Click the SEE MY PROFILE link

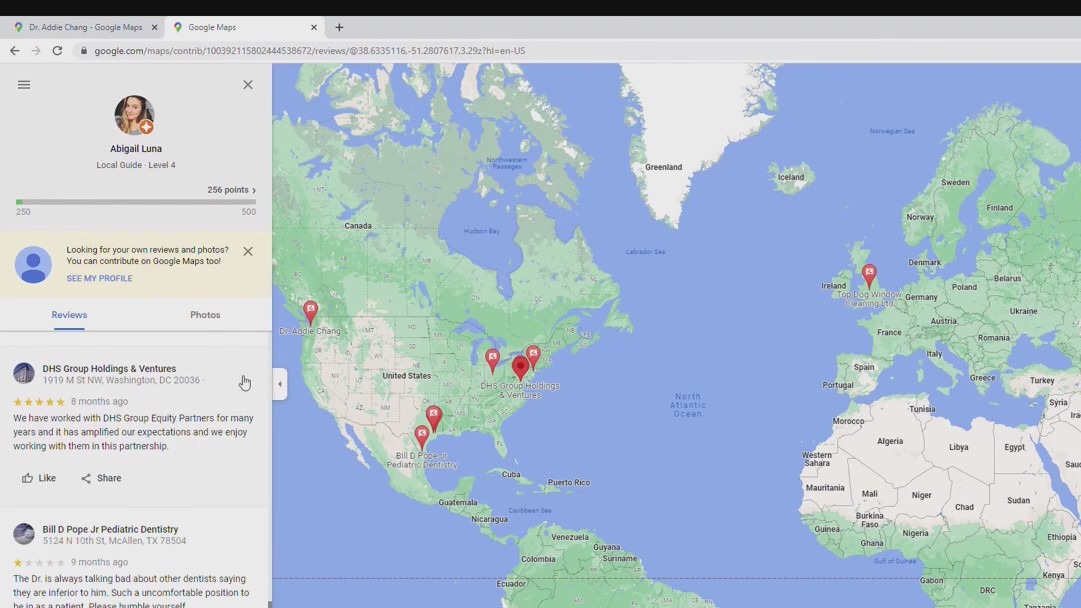[x=99, y=279]
